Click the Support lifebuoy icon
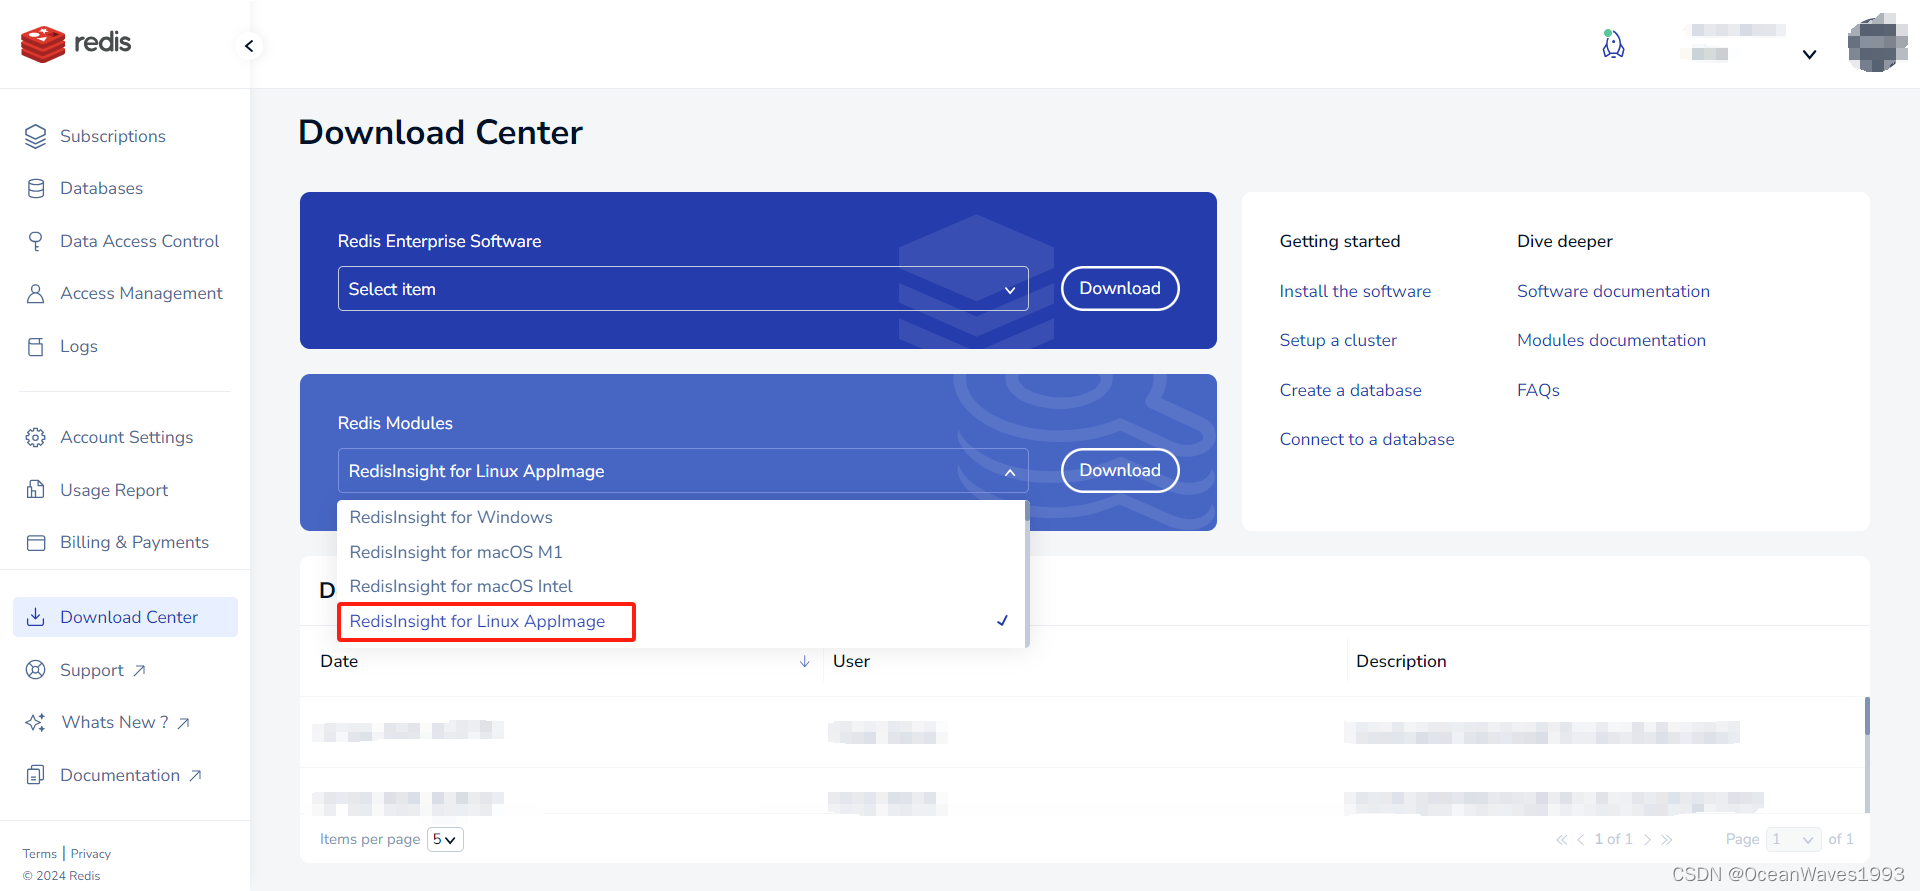Viewport: 1920px width, 891px height. click(36, 670)
